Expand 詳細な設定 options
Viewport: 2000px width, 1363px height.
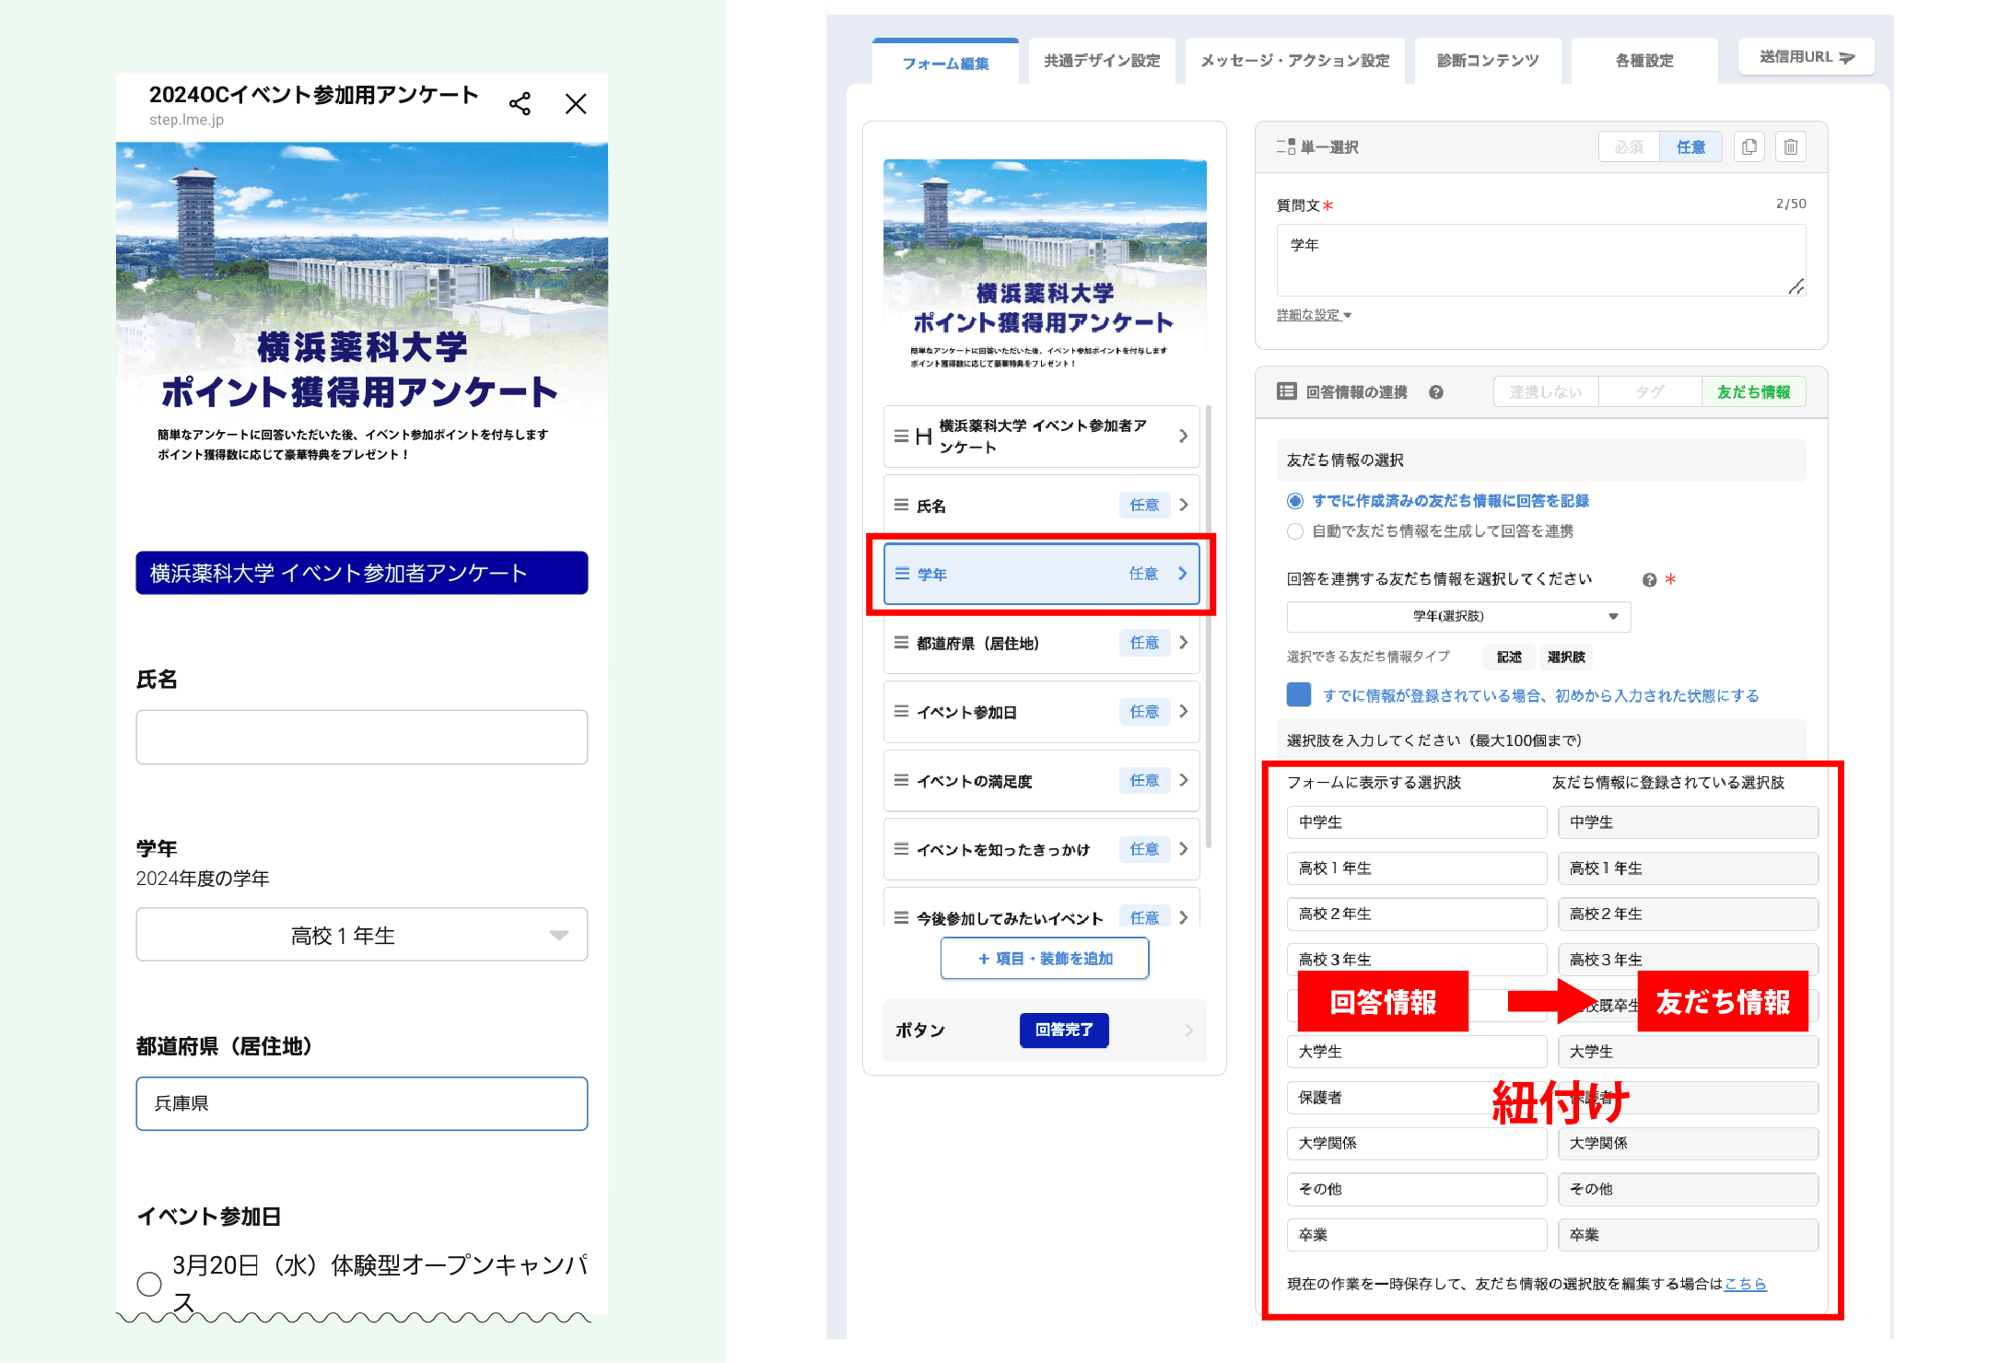[1313, 315]
